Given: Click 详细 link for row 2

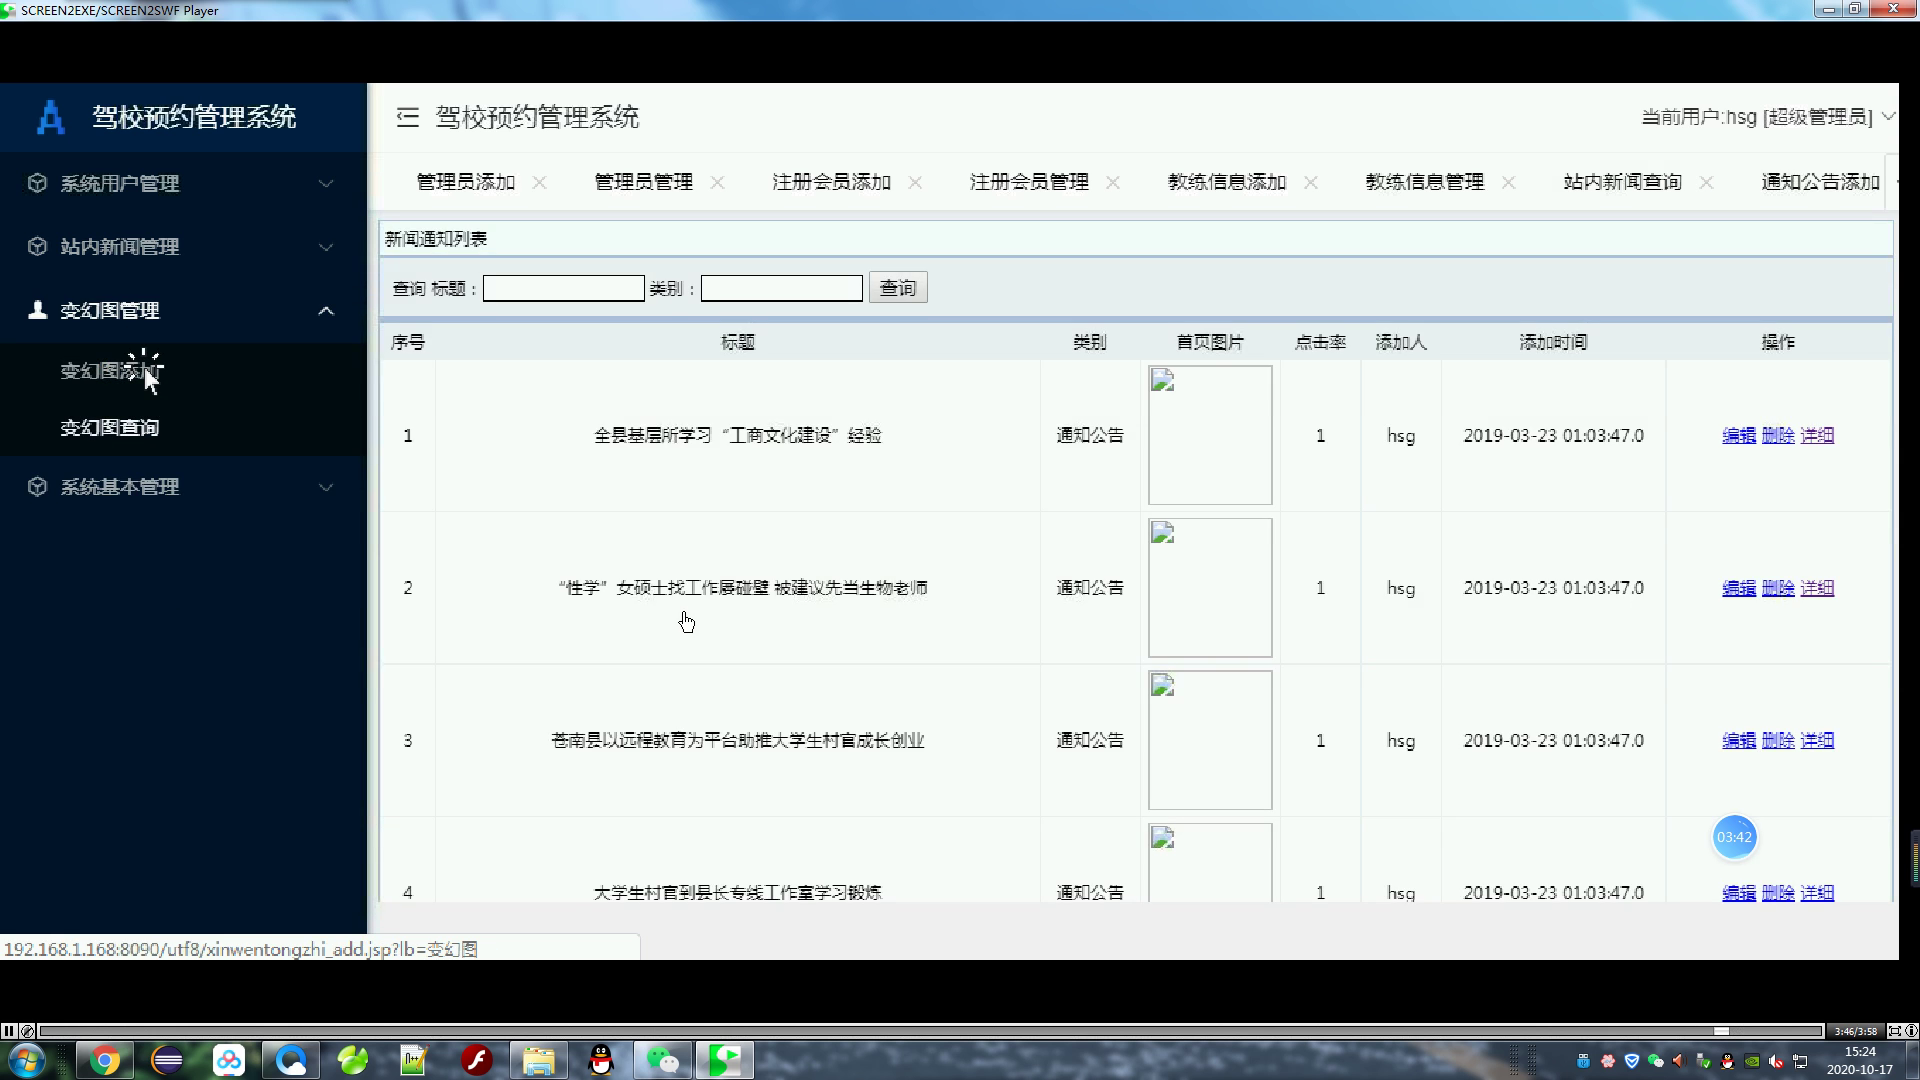Looking at the screenshot, I should click(x=1817, y=588).
